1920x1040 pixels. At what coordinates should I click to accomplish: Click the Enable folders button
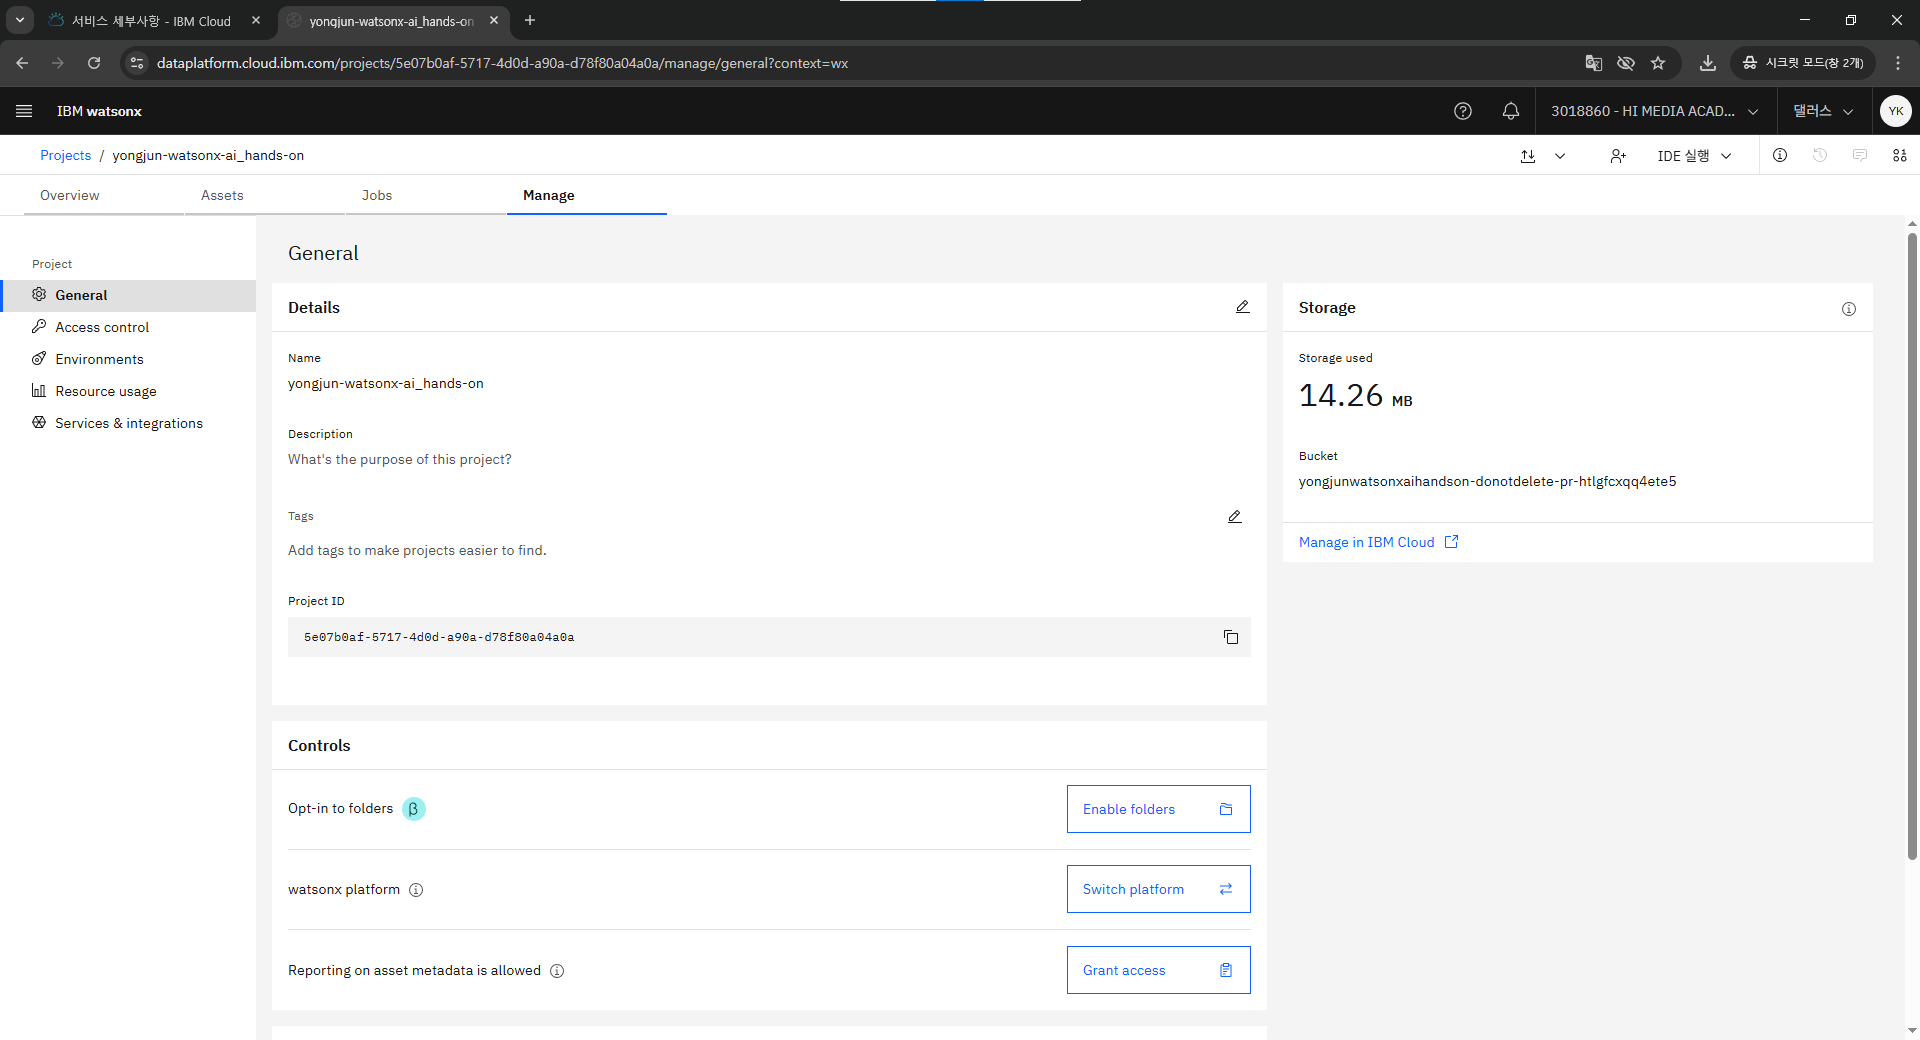[1158, 809]
